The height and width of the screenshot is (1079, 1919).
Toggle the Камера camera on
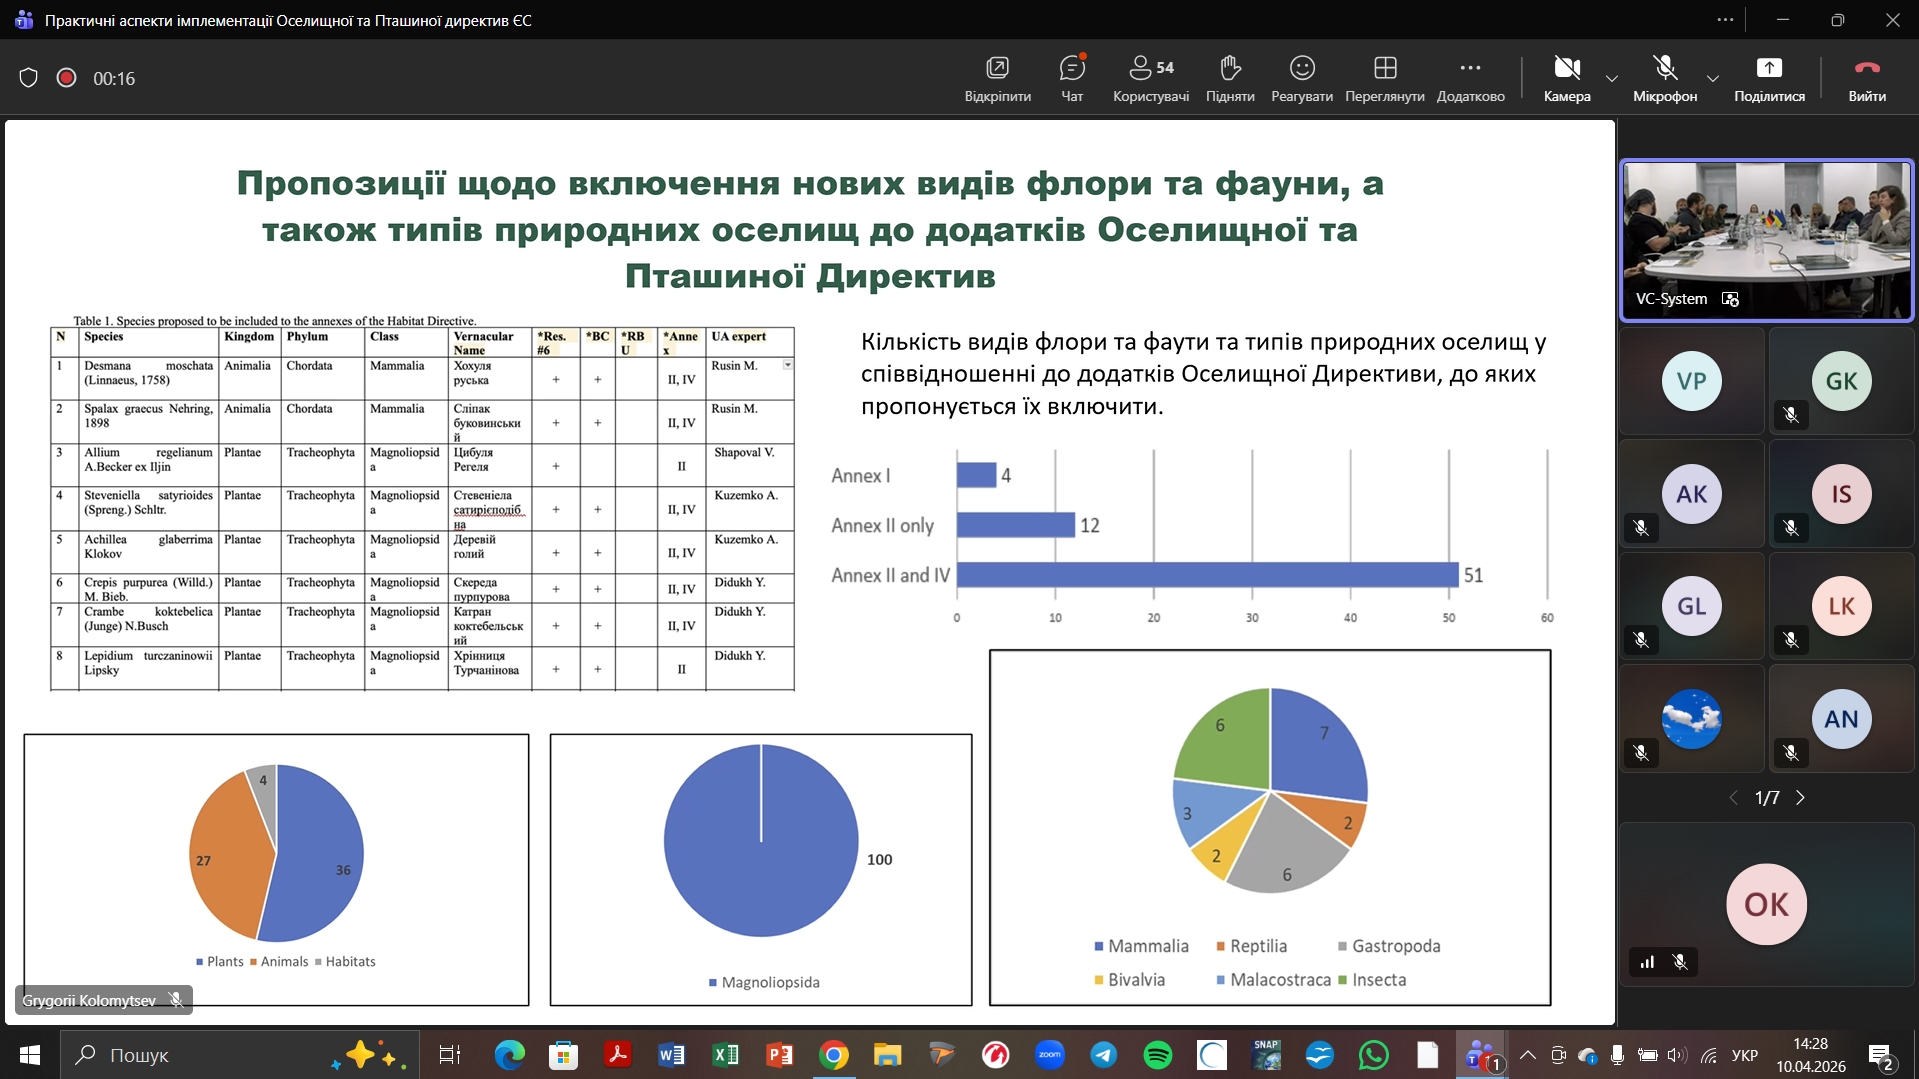(x=1566, y=69)
